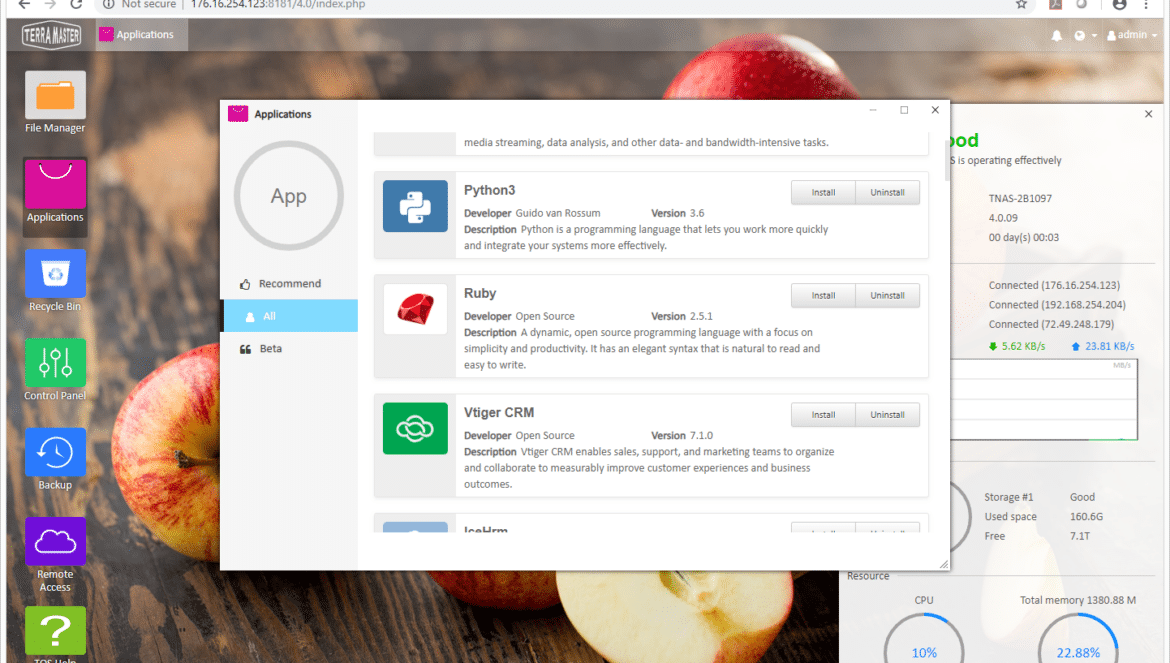Install Ruby
Screen dimensions: 1170x663
click(823, 295)
